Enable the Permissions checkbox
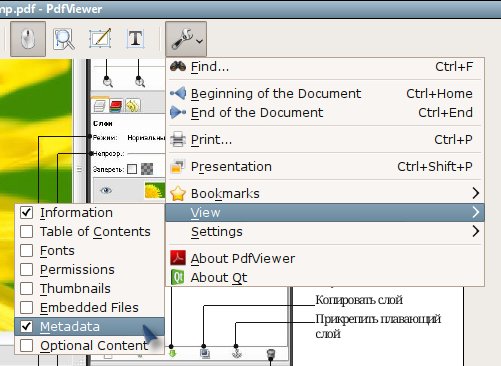This screenshot has width=501, height=366. coord(26,269)
